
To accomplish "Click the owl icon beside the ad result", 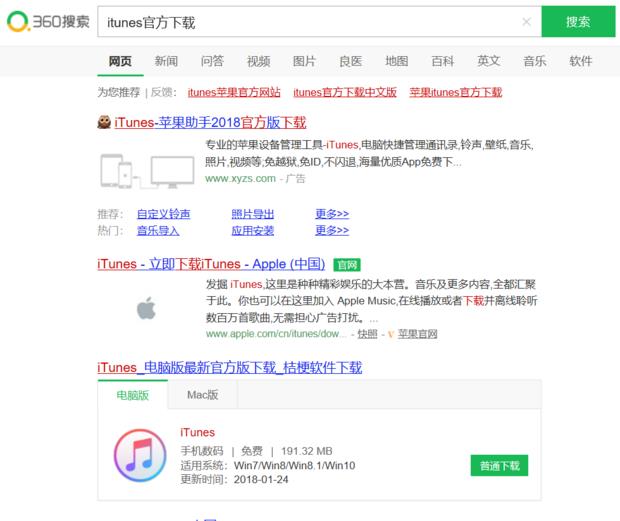I will point(104,122).
